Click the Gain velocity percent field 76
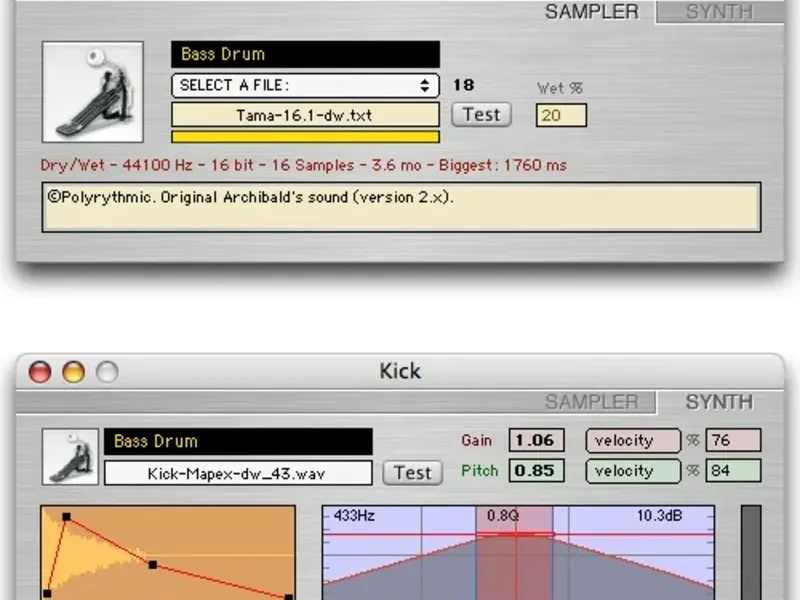800x600 pixels. pyautogui.click(x=733, y=440)
